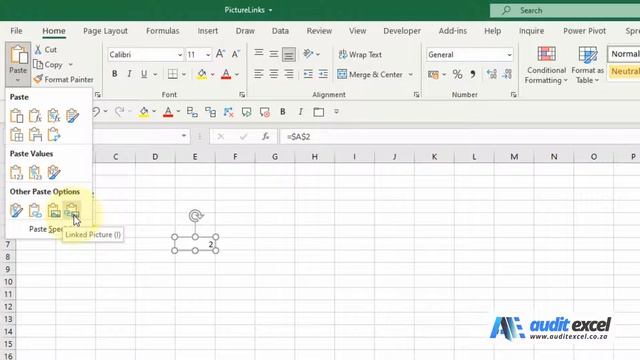Toggle Italic in the Font group
This screenshot has height=360, width=640.
point(129,74)
